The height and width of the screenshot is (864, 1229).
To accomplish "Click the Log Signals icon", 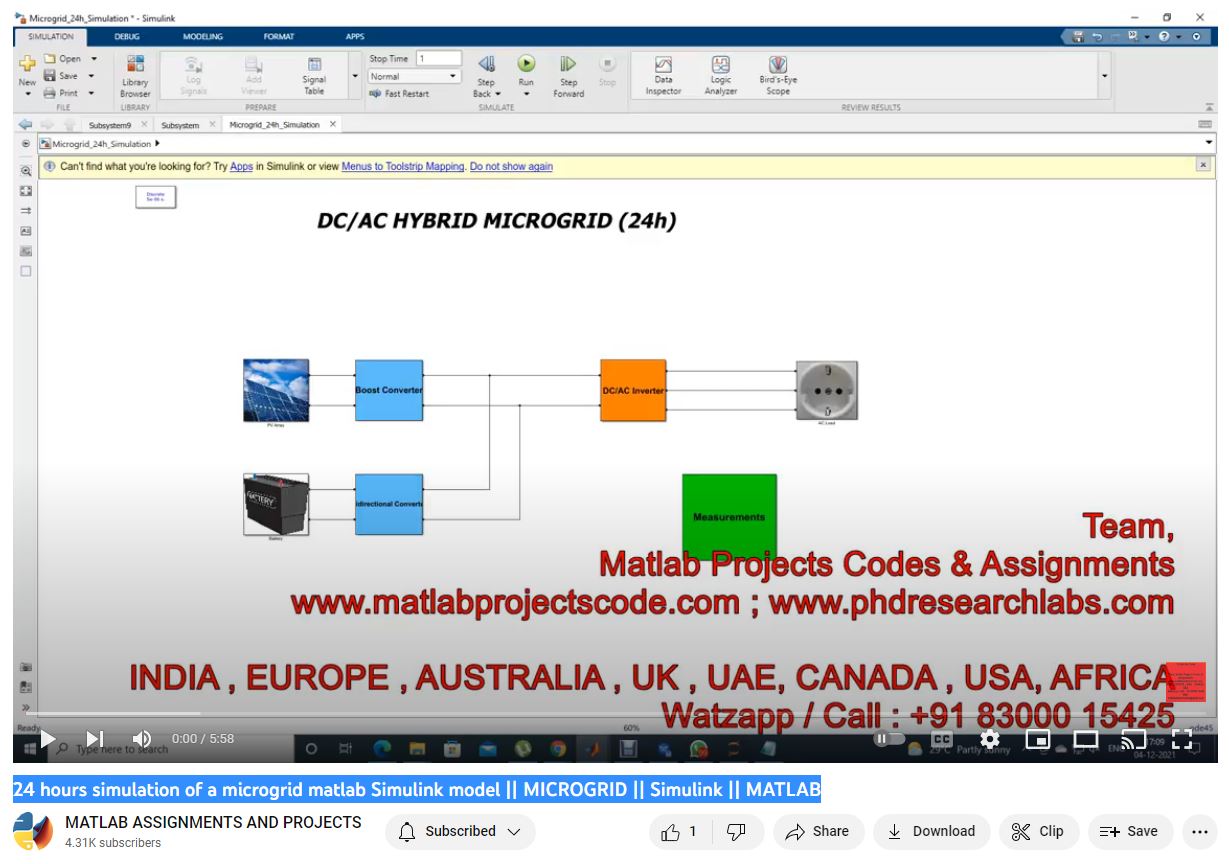I will click(194, 65).
